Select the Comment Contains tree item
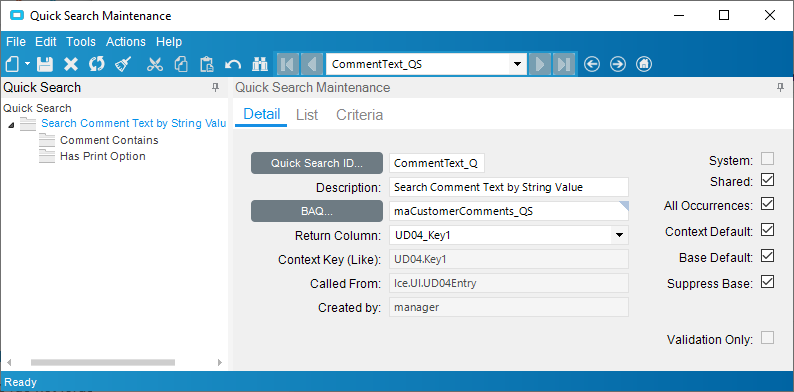This screenshot has height=392, width=794. tap(109, 140)
